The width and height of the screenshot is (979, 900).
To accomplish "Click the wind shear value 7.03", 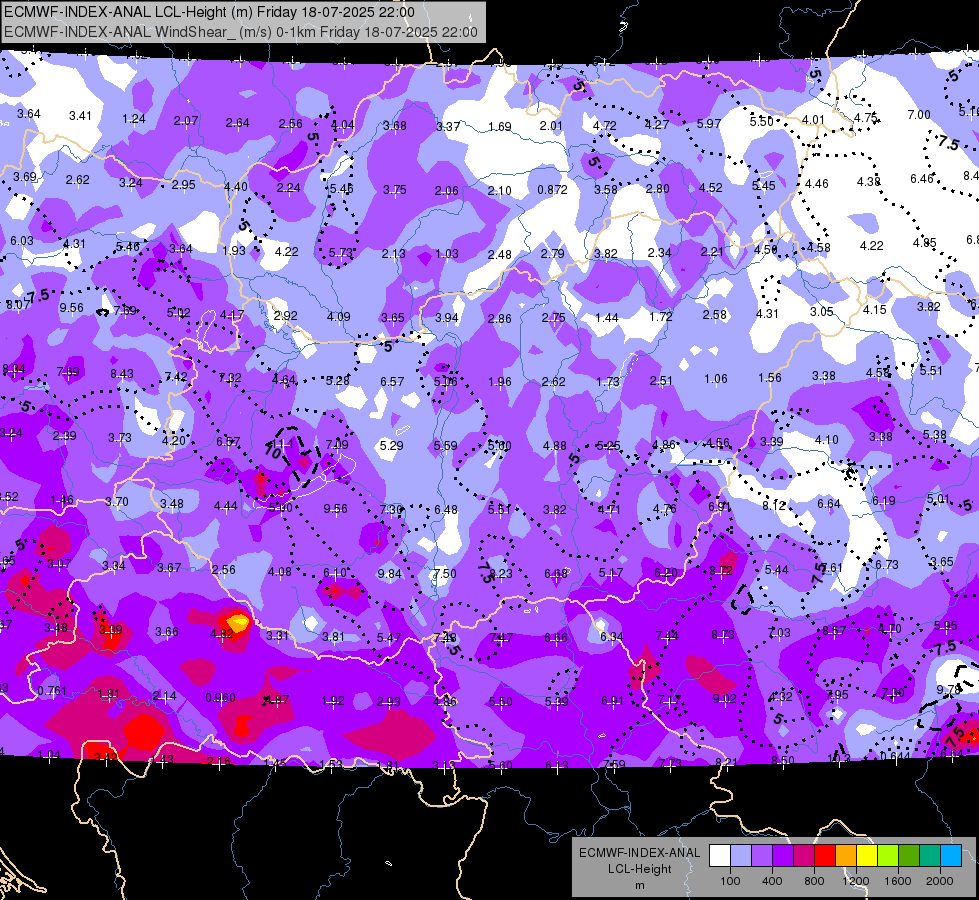I will [779, 633].
